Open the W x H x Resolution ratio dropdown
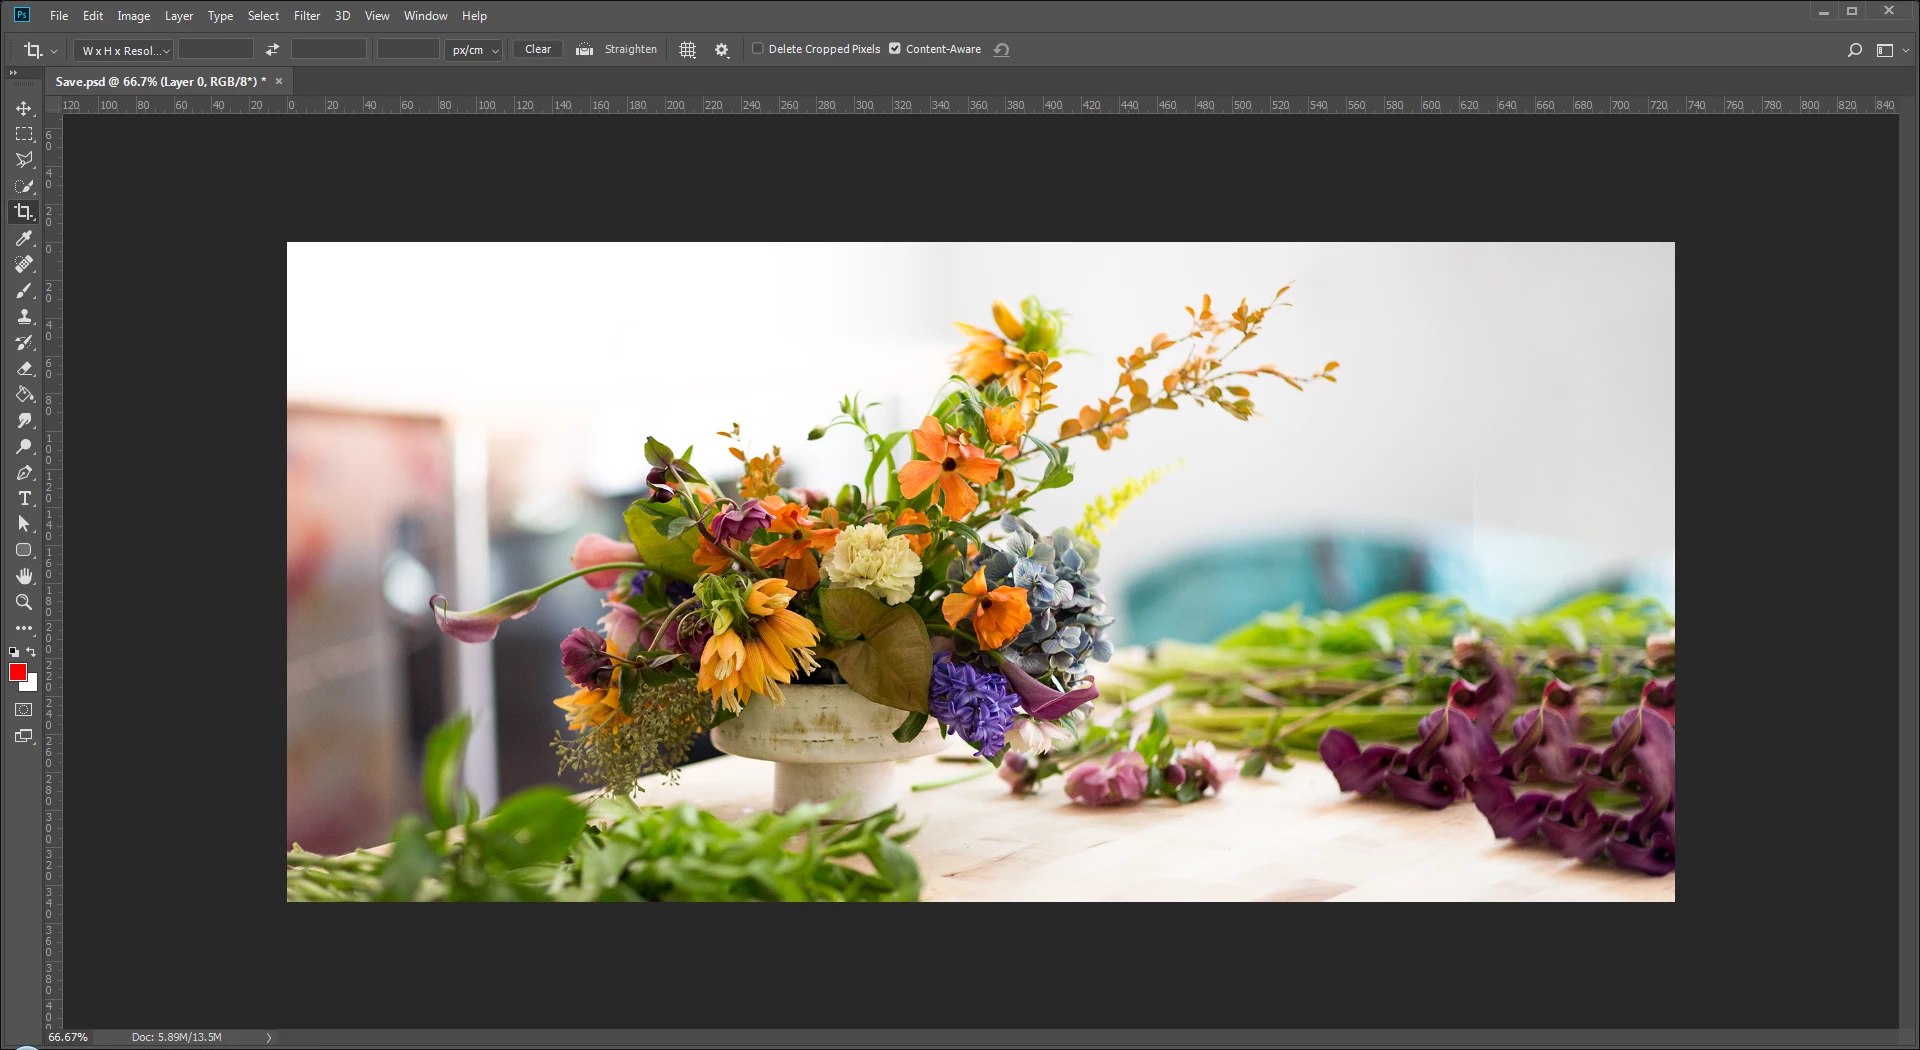The width and height of the screenshot is (1920, 1050). coord(124,50)
